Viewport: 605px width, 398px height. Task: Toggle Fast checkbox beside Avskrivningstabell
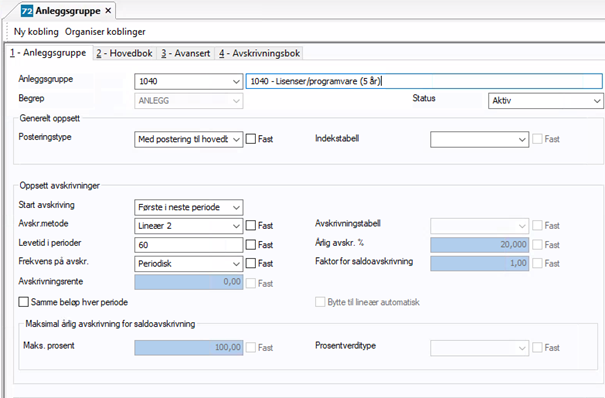click(537, 225)
